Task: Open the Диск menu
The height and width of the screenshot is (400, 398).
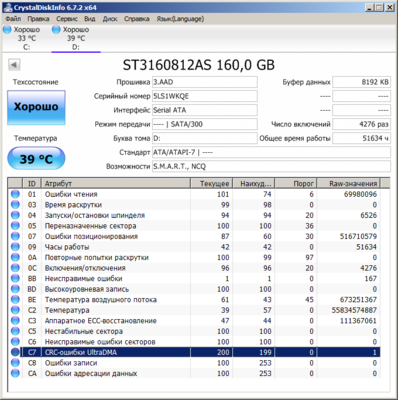Action: pos(110,19)
